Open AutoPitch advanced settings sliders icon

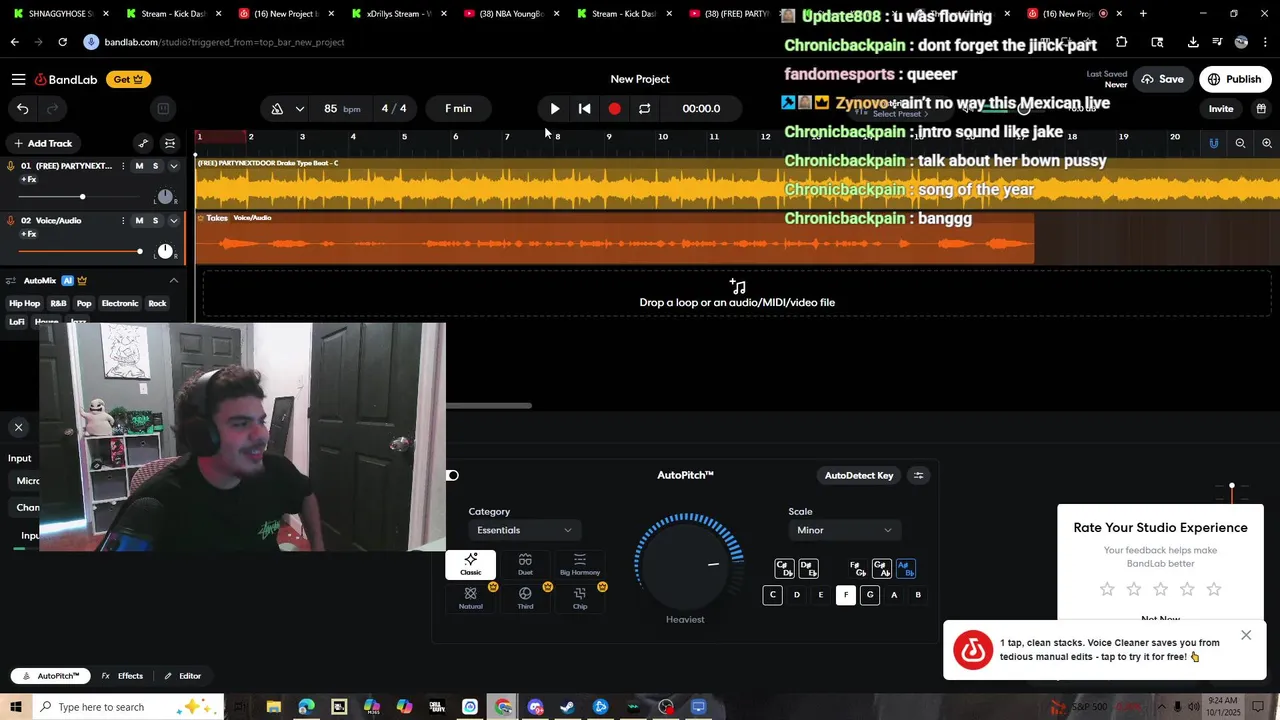(x=918, y=475)
